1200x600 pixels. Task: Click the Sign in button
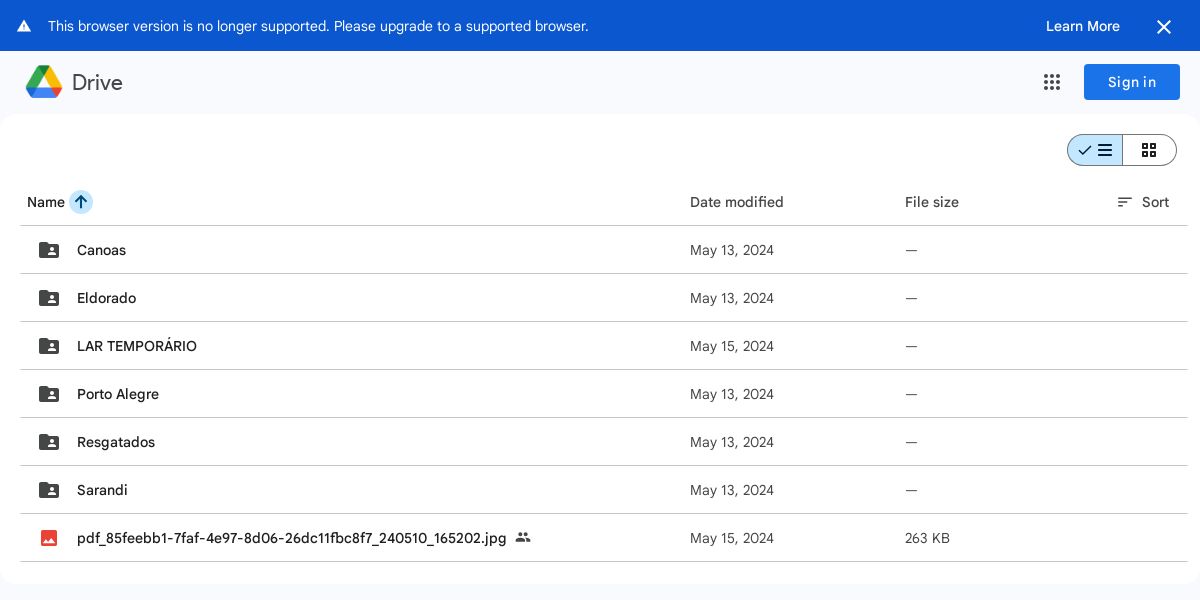(x=1131, y=82)
